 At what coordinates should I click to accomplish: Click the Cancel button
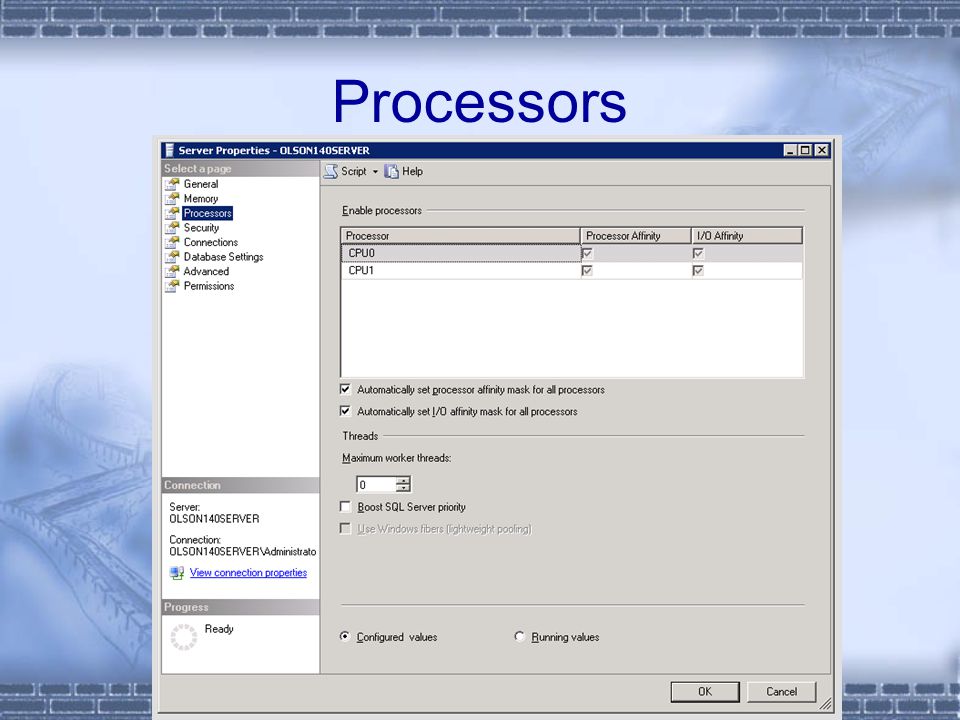(781, 692)
